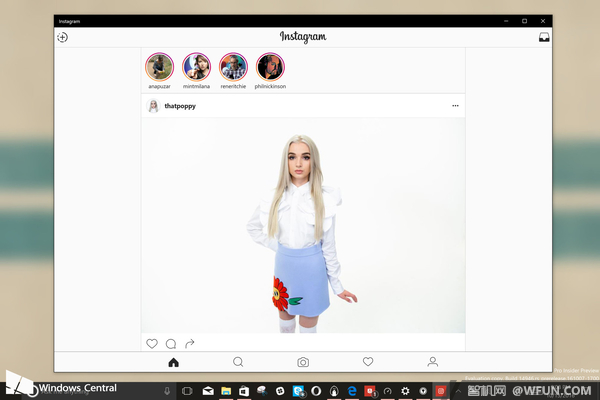Open the Mail app in taskbar
Image resolution: width=600 pixels, height=400 pixels.
pyautogui.click(x=208, y=391)
